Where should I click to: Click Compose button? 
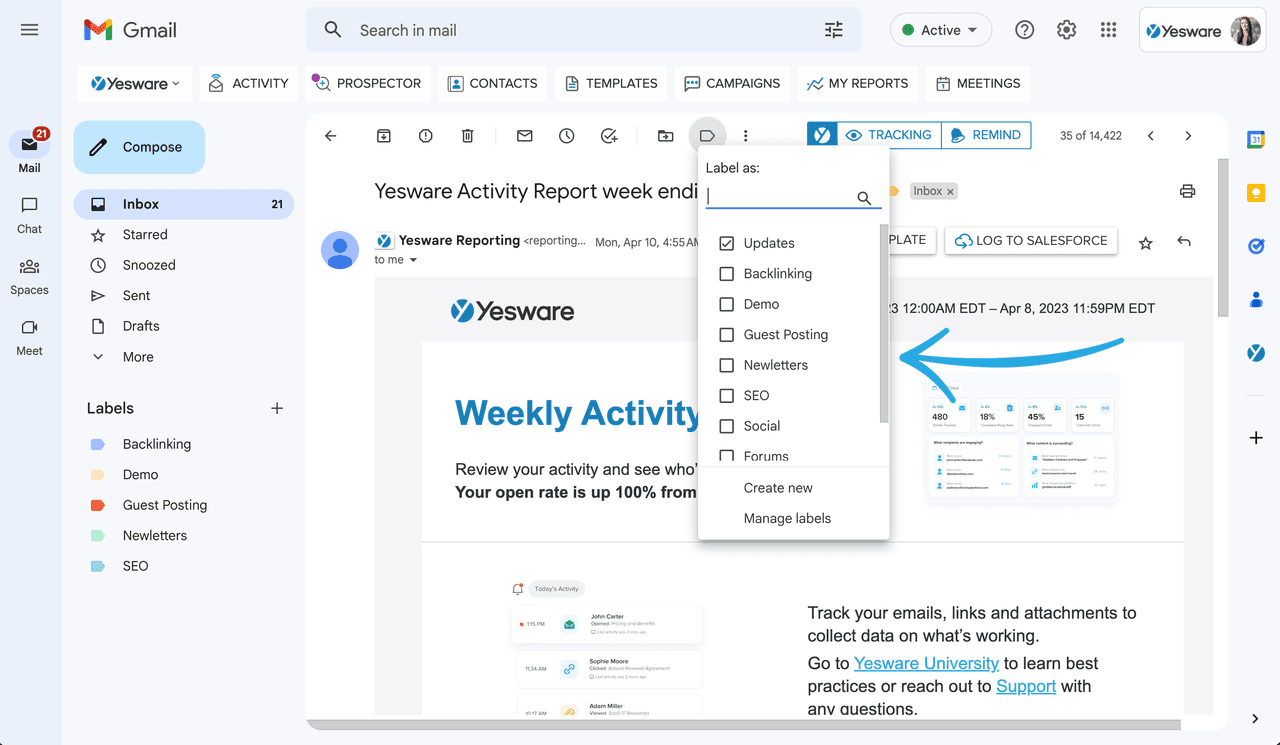[x=139, y=147]
